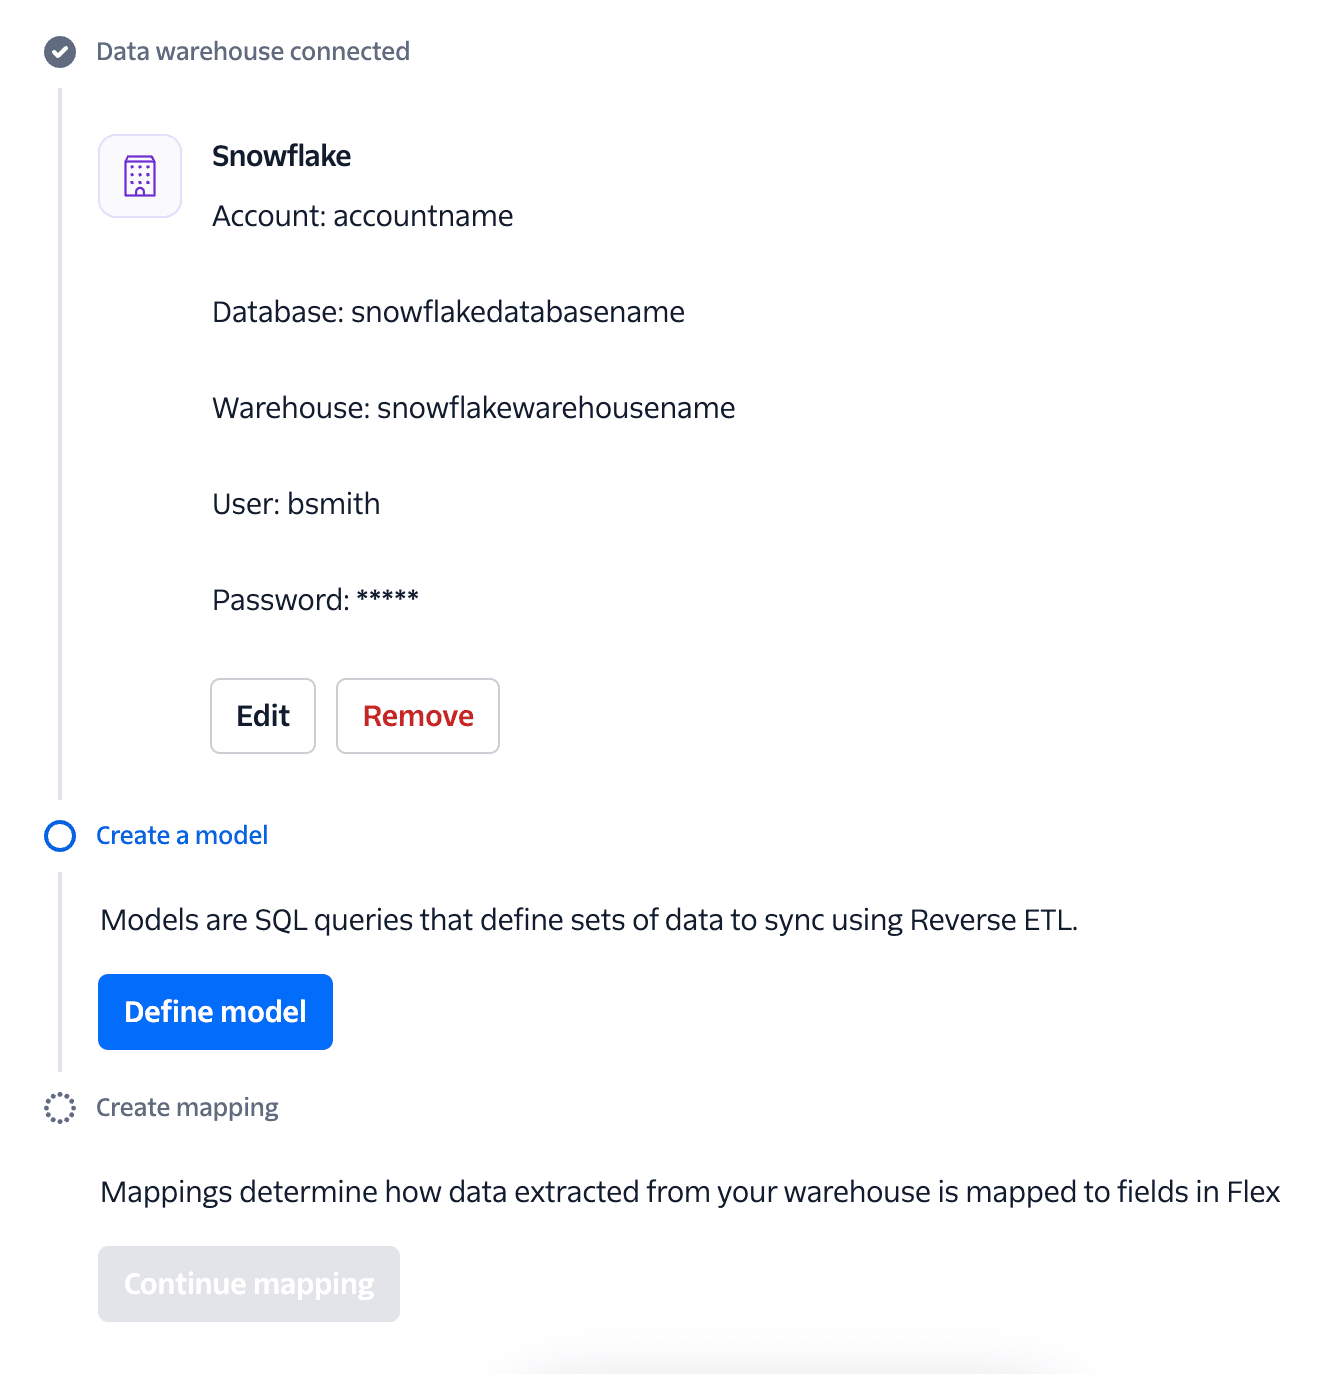
Task: Click the dashed spinner icon beside Create mapping
Action: coord(60,1107)
